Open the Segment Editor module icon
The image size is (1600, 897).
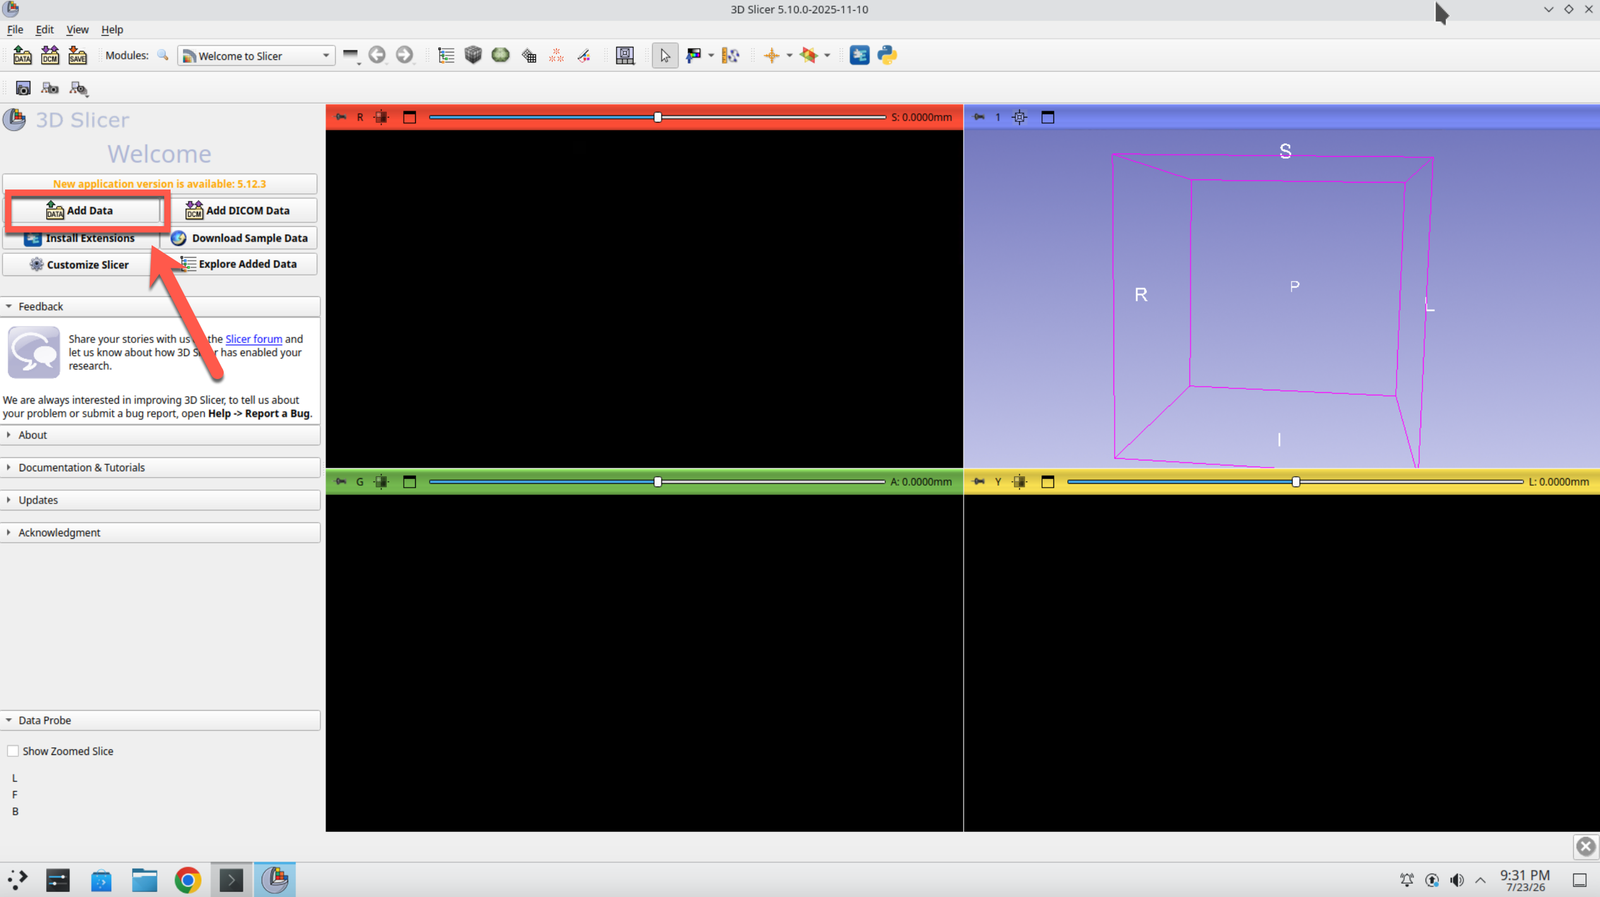(584, 56)
